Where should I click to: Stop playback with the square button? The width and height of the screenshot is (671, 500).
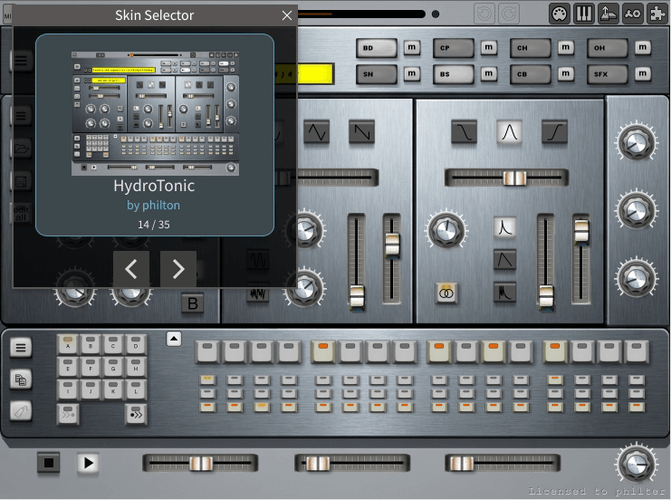coord(48,463)
